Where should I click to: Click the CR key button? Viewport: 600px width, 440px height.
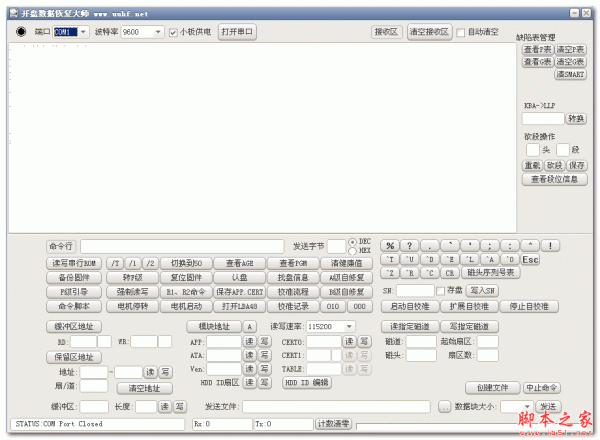pyautogui.click(x=450, y=273)
